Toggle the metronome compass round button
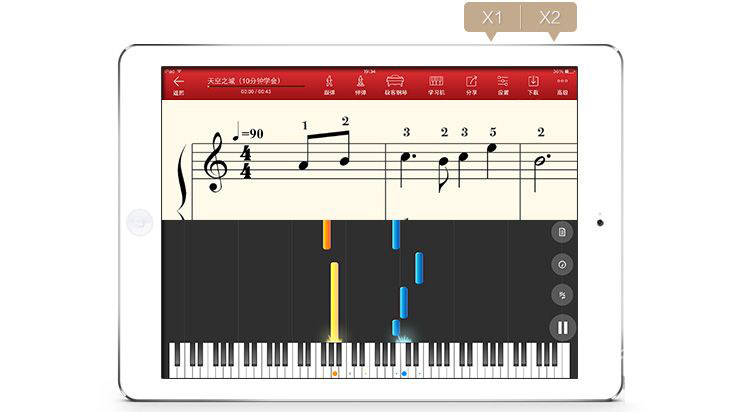The image size is (750, 412). (562, 264)
